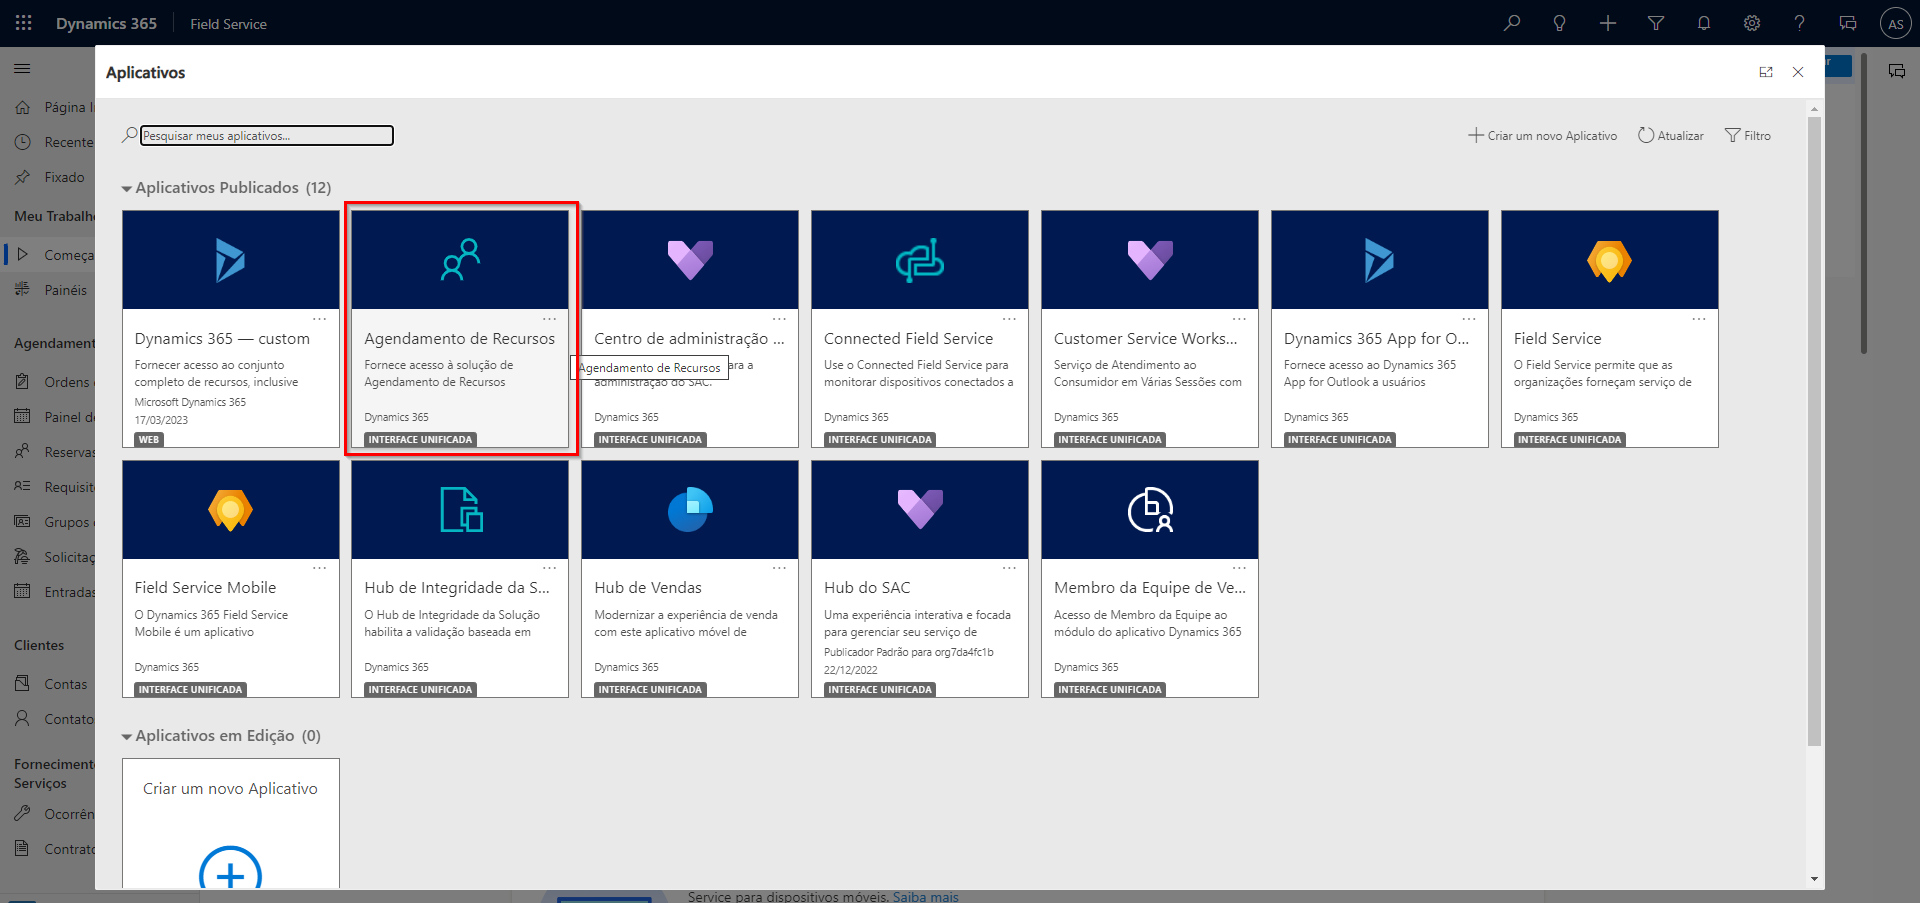Screen dimensions: 1920x903
Task: Open the chat panel icon in the top bar
Action: click(1848, 23)
